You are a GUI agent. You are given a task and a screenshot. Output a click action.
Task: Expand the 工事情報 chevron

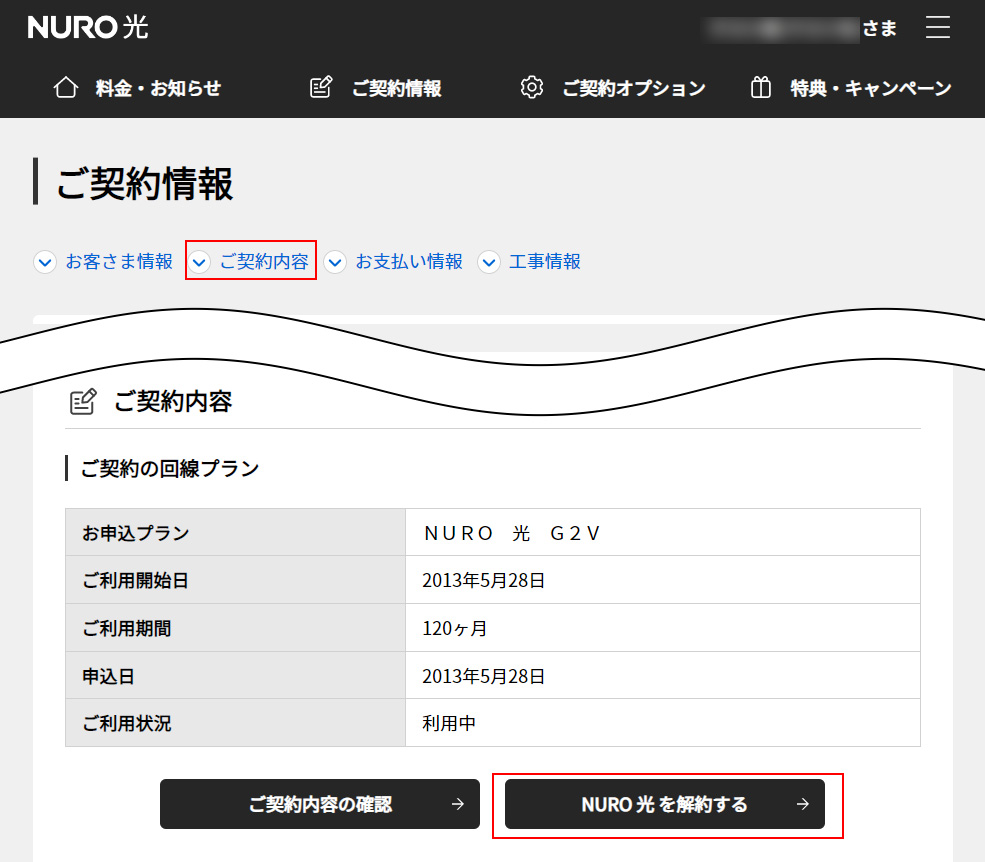(488, 262)
